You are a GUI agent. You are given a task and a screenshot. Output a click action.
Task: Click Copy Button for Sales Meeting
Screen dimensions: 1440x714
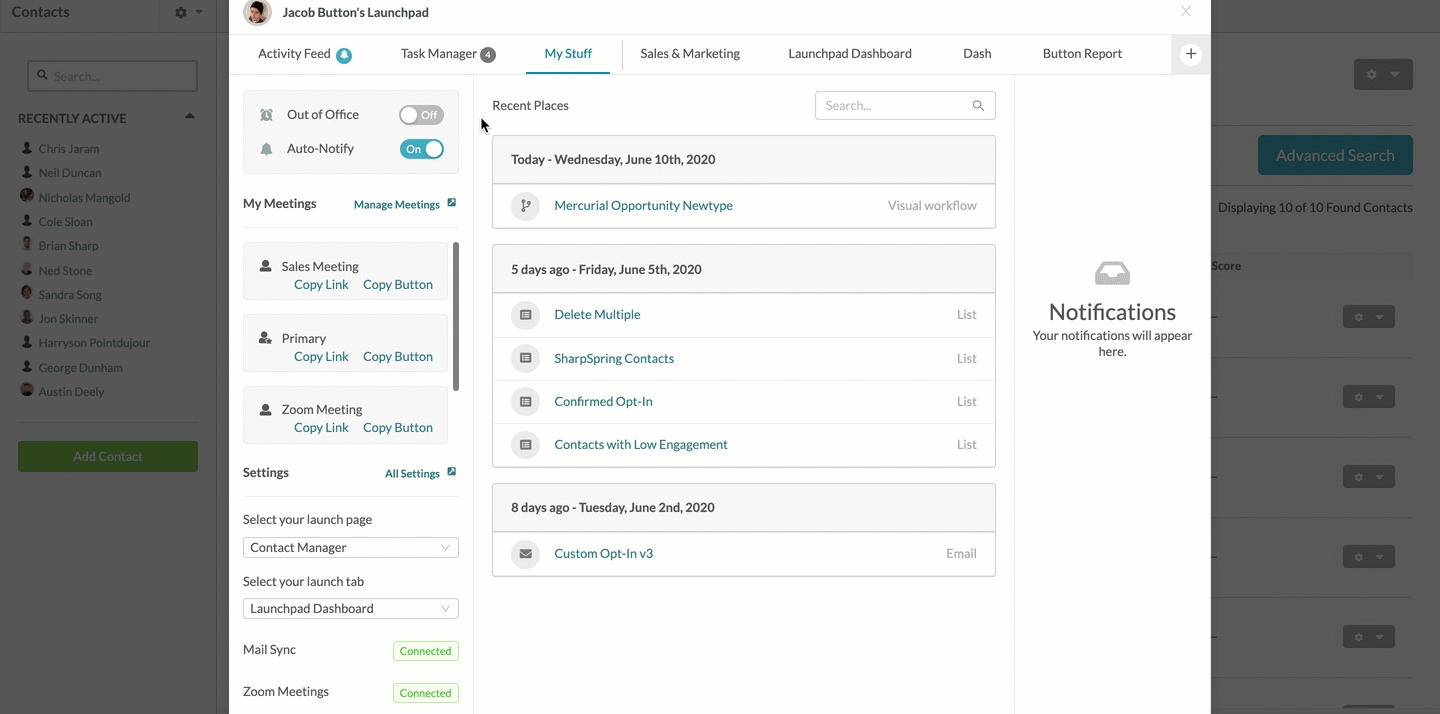tap(398, 285)
